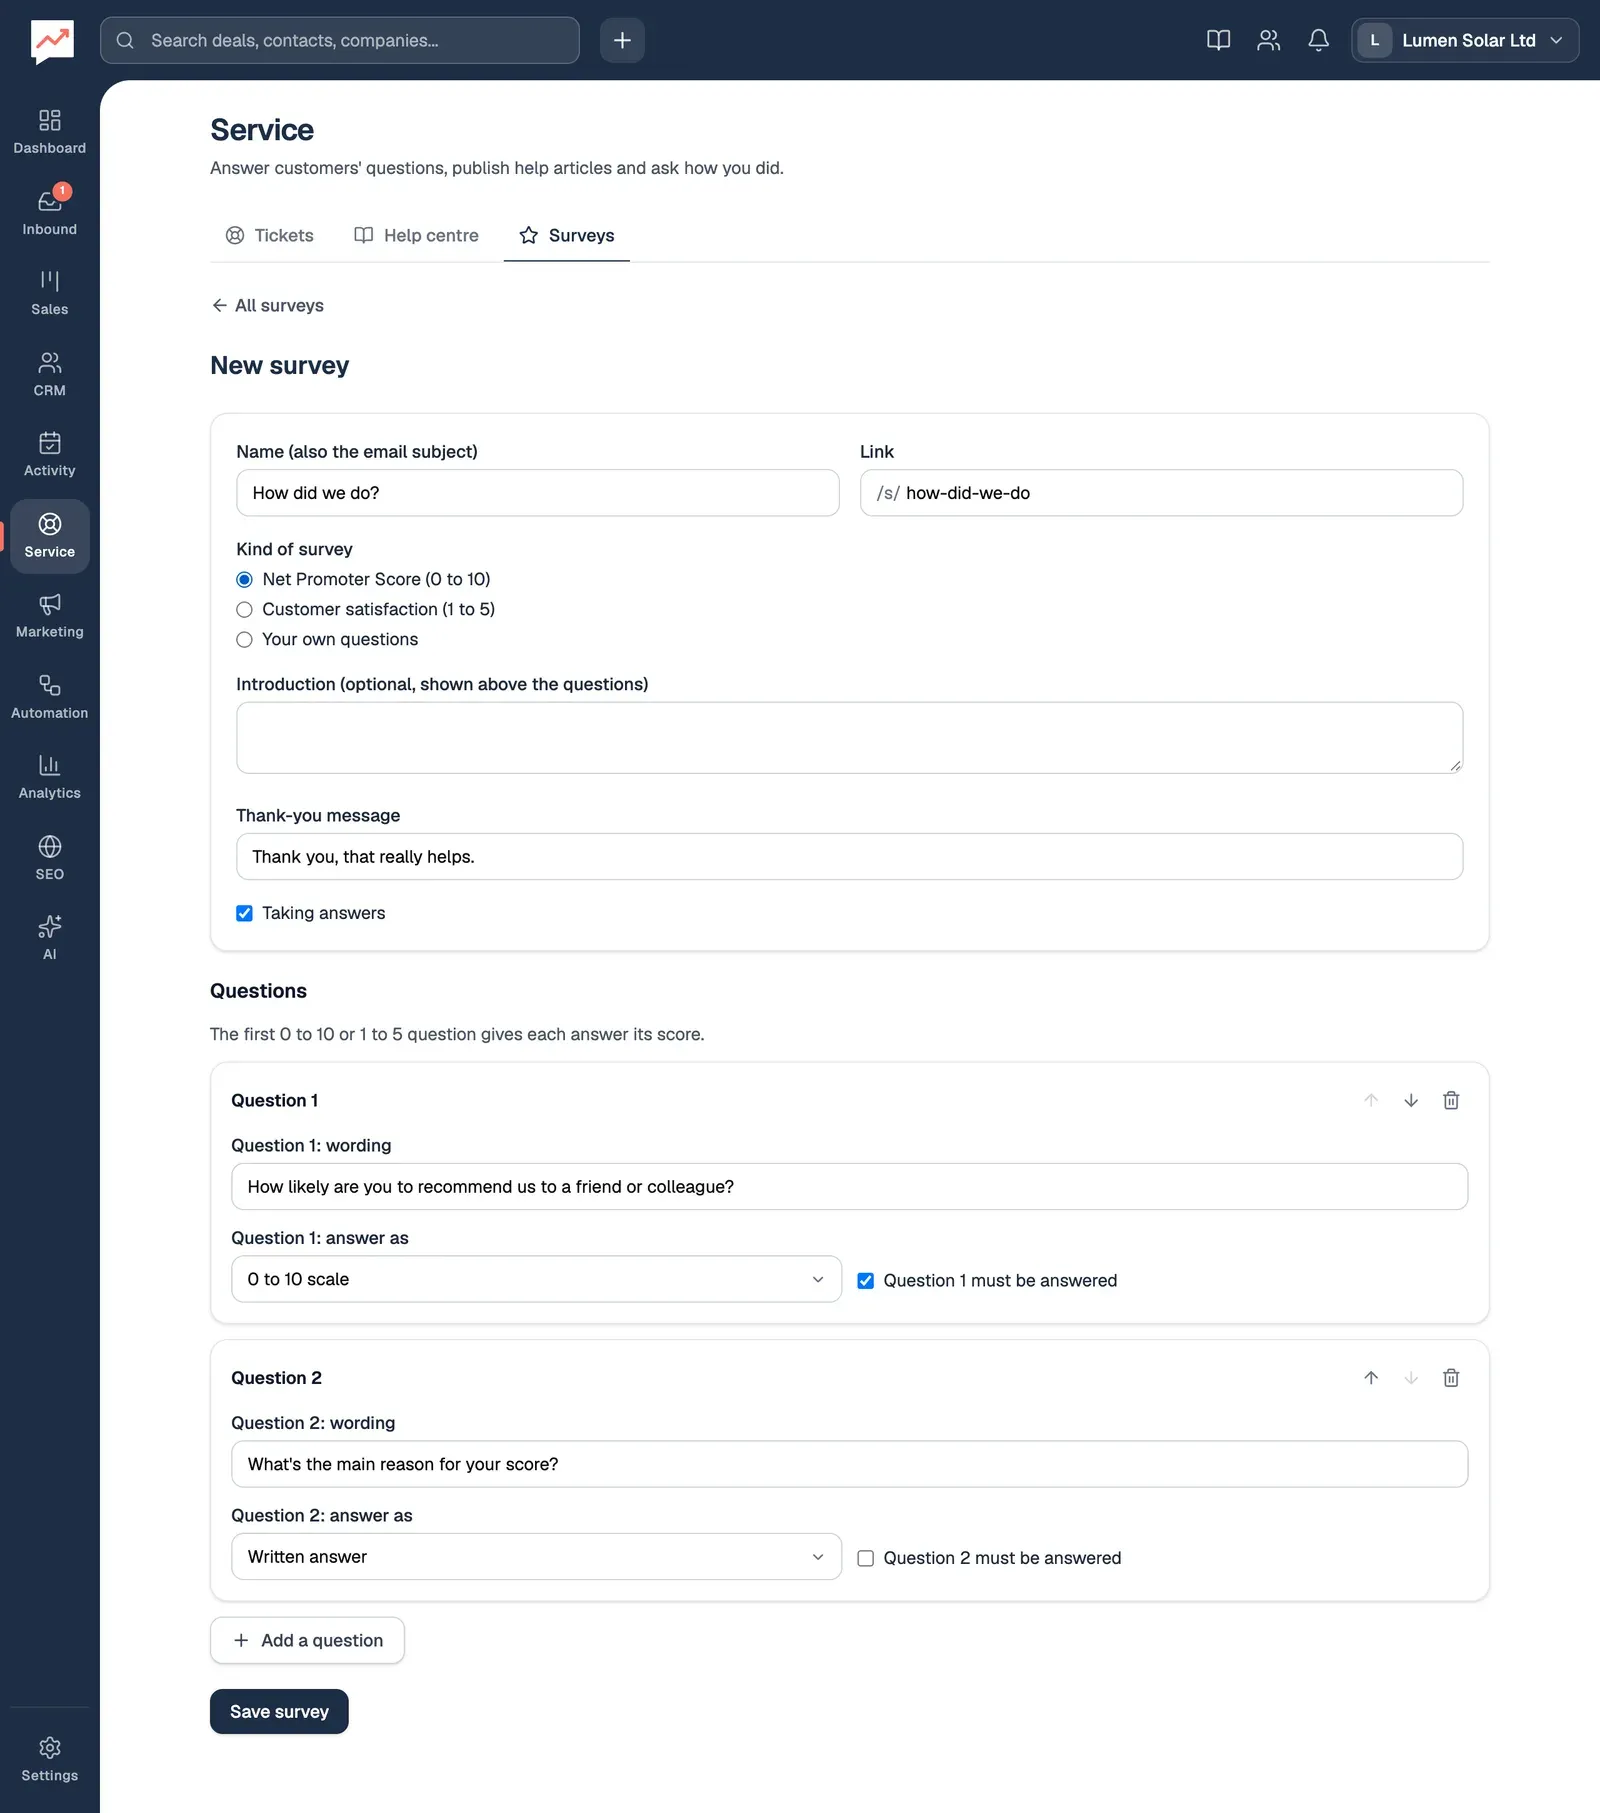Uncheck Question 1 must be answered
Screen dimensions: 1600x1813
click(x=866, y=1281)
